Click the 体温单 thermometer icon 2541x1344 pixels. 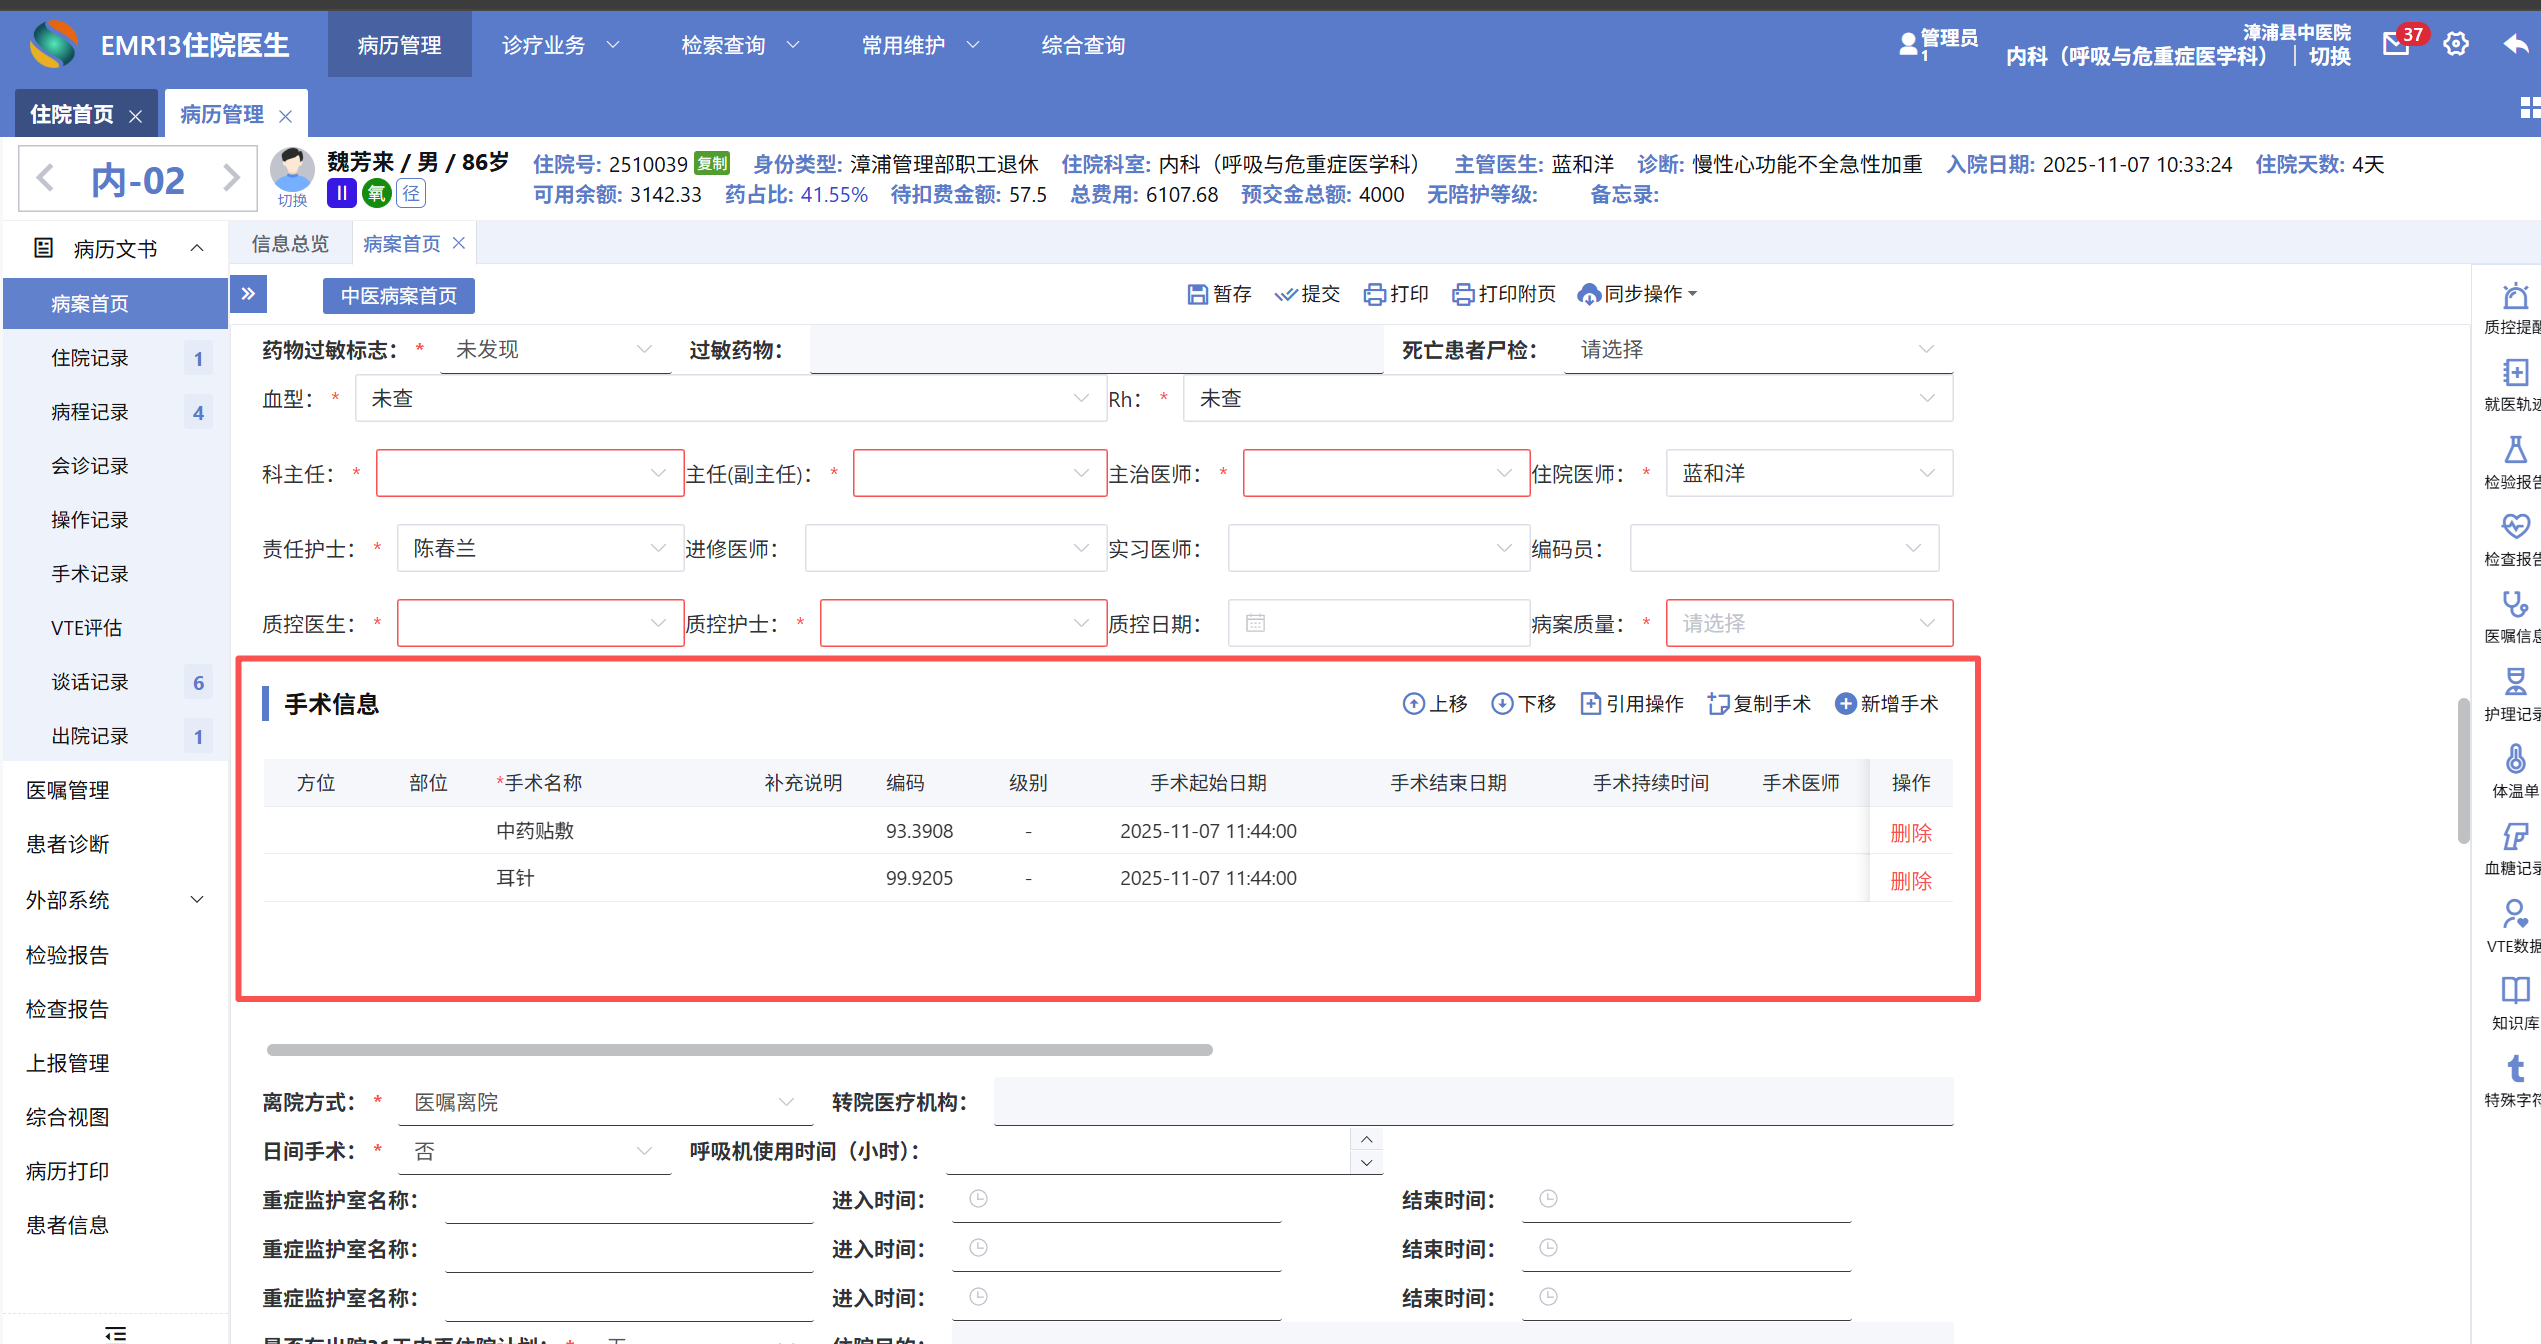click(x=2514, y=759)
